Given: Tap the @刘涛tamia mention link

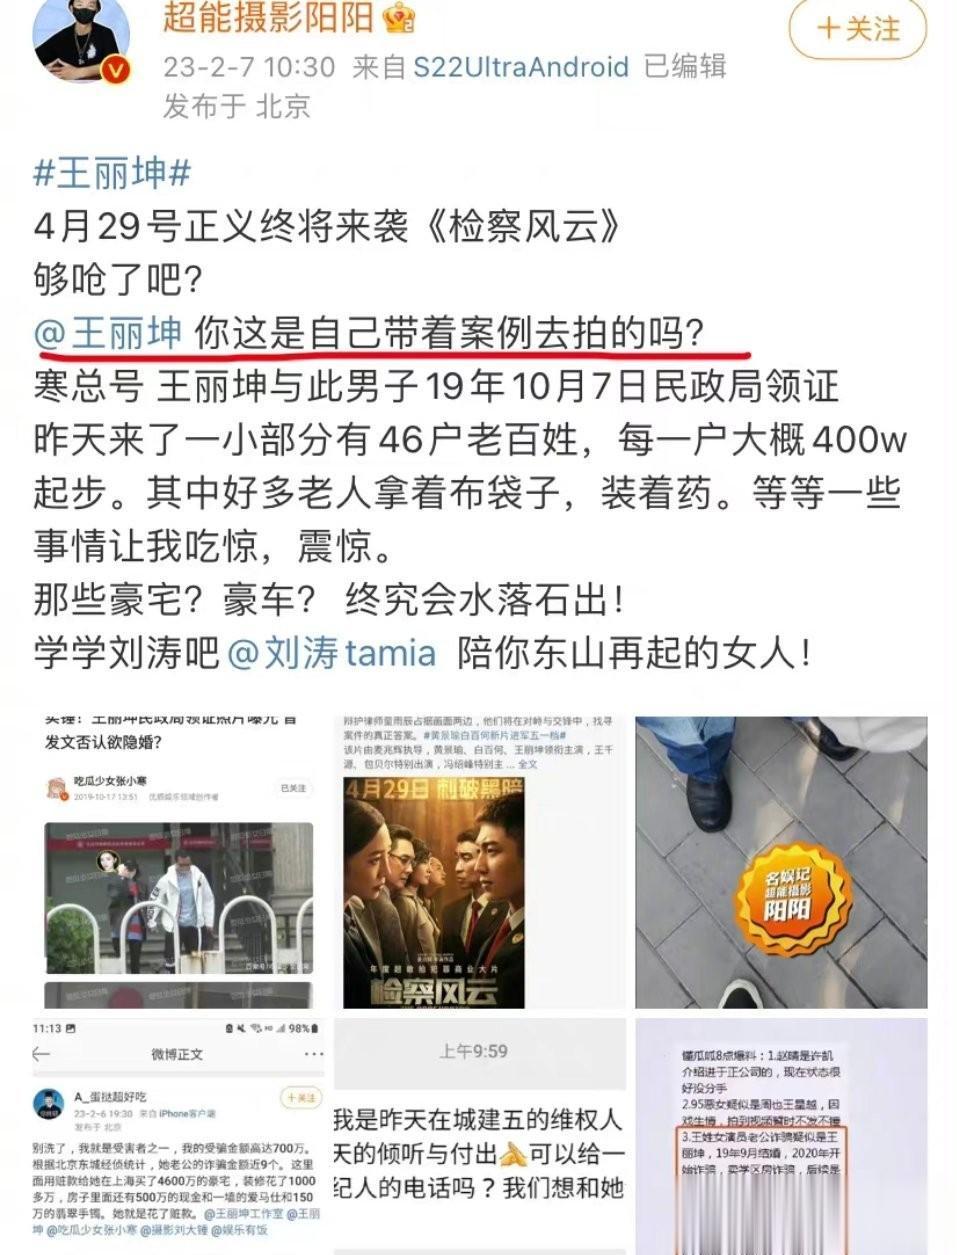Looking at the screenshot, I should coord(332,654).
